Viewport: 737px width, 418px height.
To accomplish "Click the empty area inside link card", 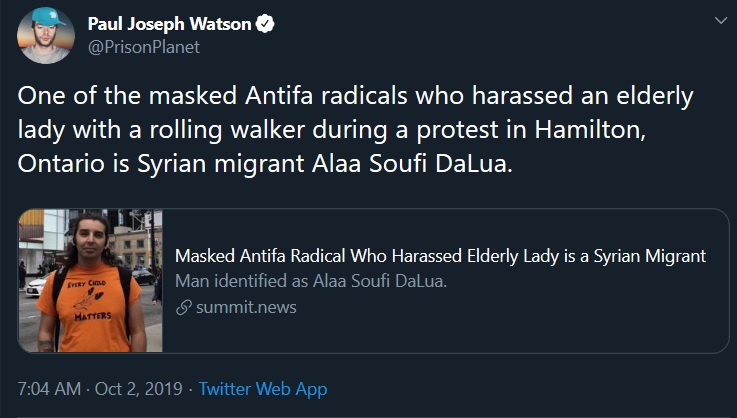I will coord(600,320).
